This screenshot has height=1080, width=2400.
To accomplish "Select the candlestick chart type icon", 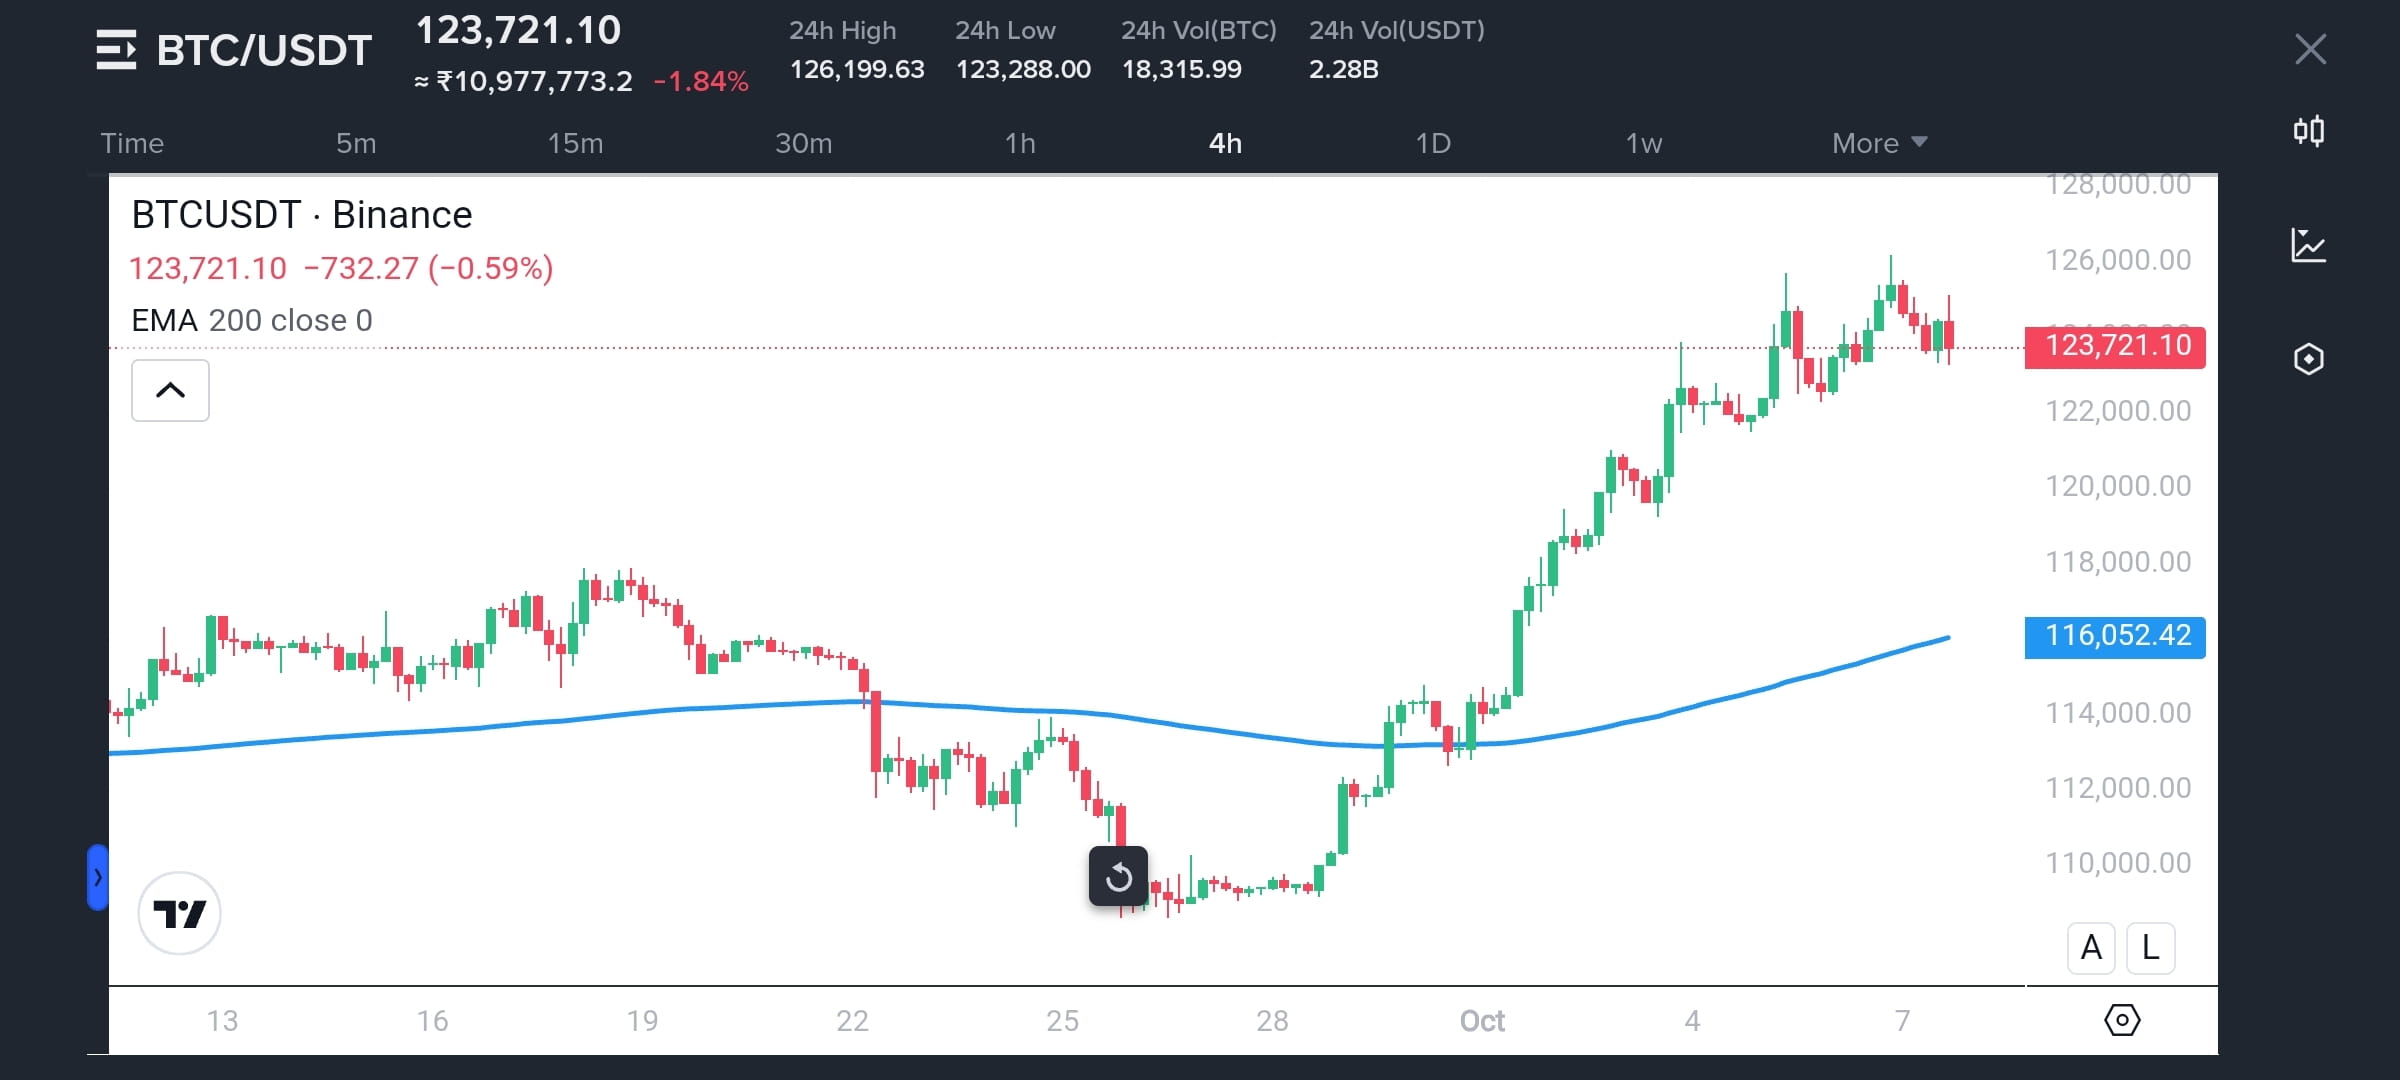I will click(x=2310, y=131).
